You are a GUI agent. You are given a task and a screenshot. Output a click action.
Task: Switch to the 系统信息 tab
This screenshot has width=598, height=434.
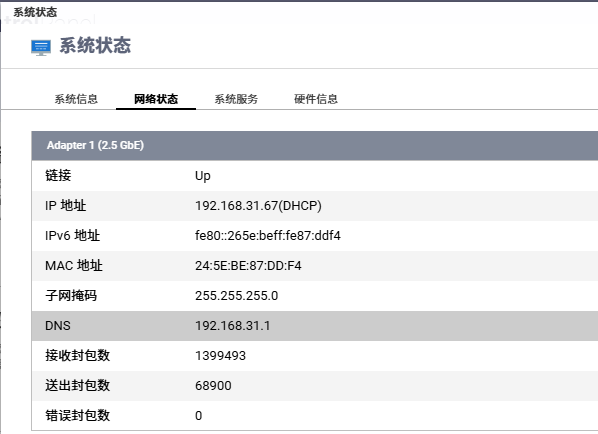click(76, 99)
